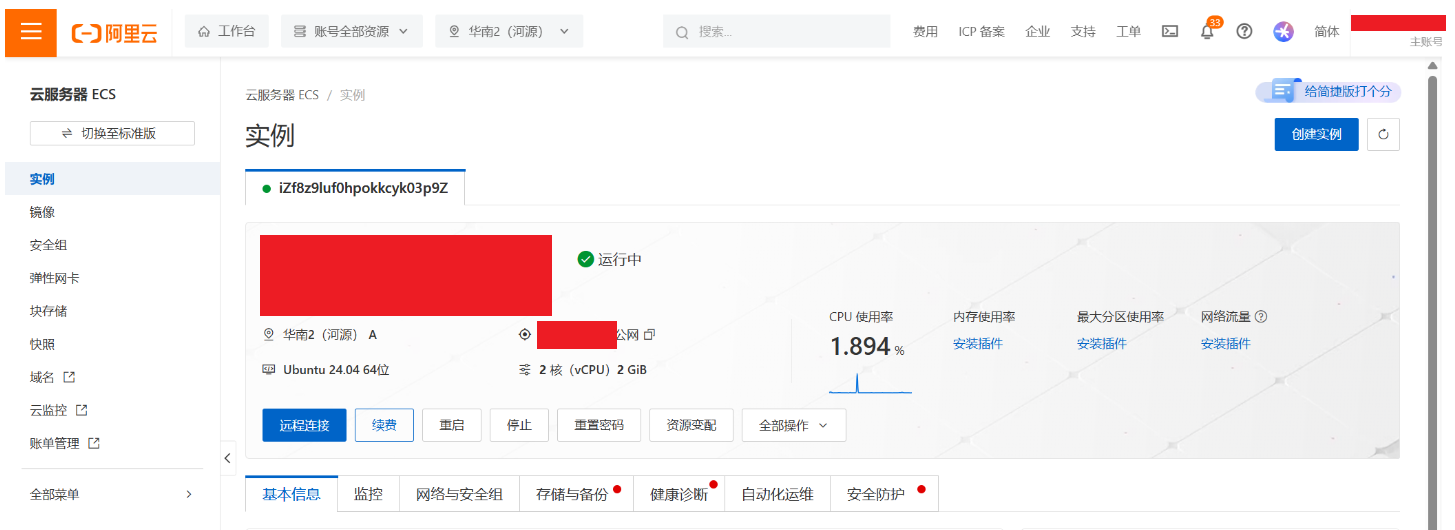Expand 全部菜单 in sidebar
Screen dimensions: 1455x530
click(x=110, y=494)
